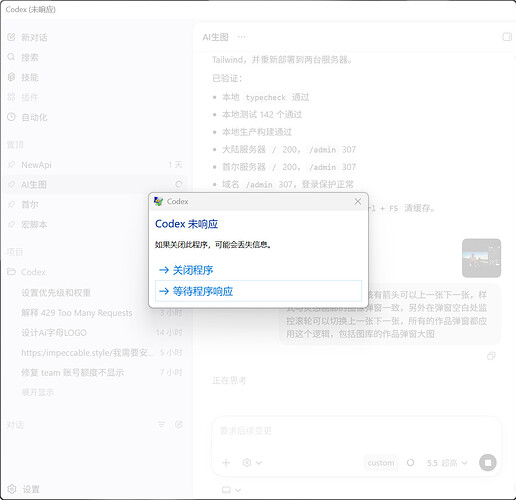
Task: Click the skills cube icon
Action: (11, 77)
